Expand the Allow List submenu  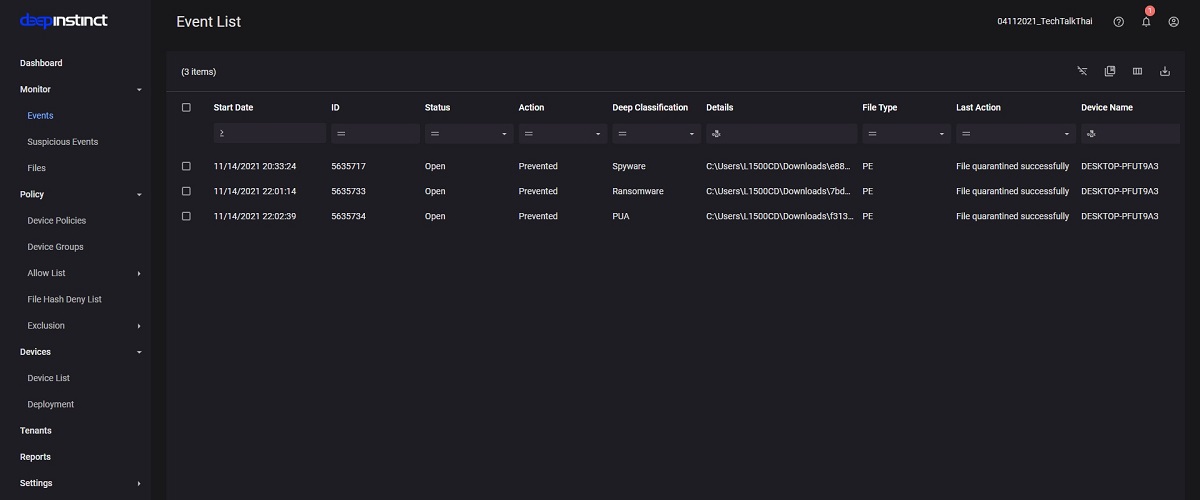point(139,273)
